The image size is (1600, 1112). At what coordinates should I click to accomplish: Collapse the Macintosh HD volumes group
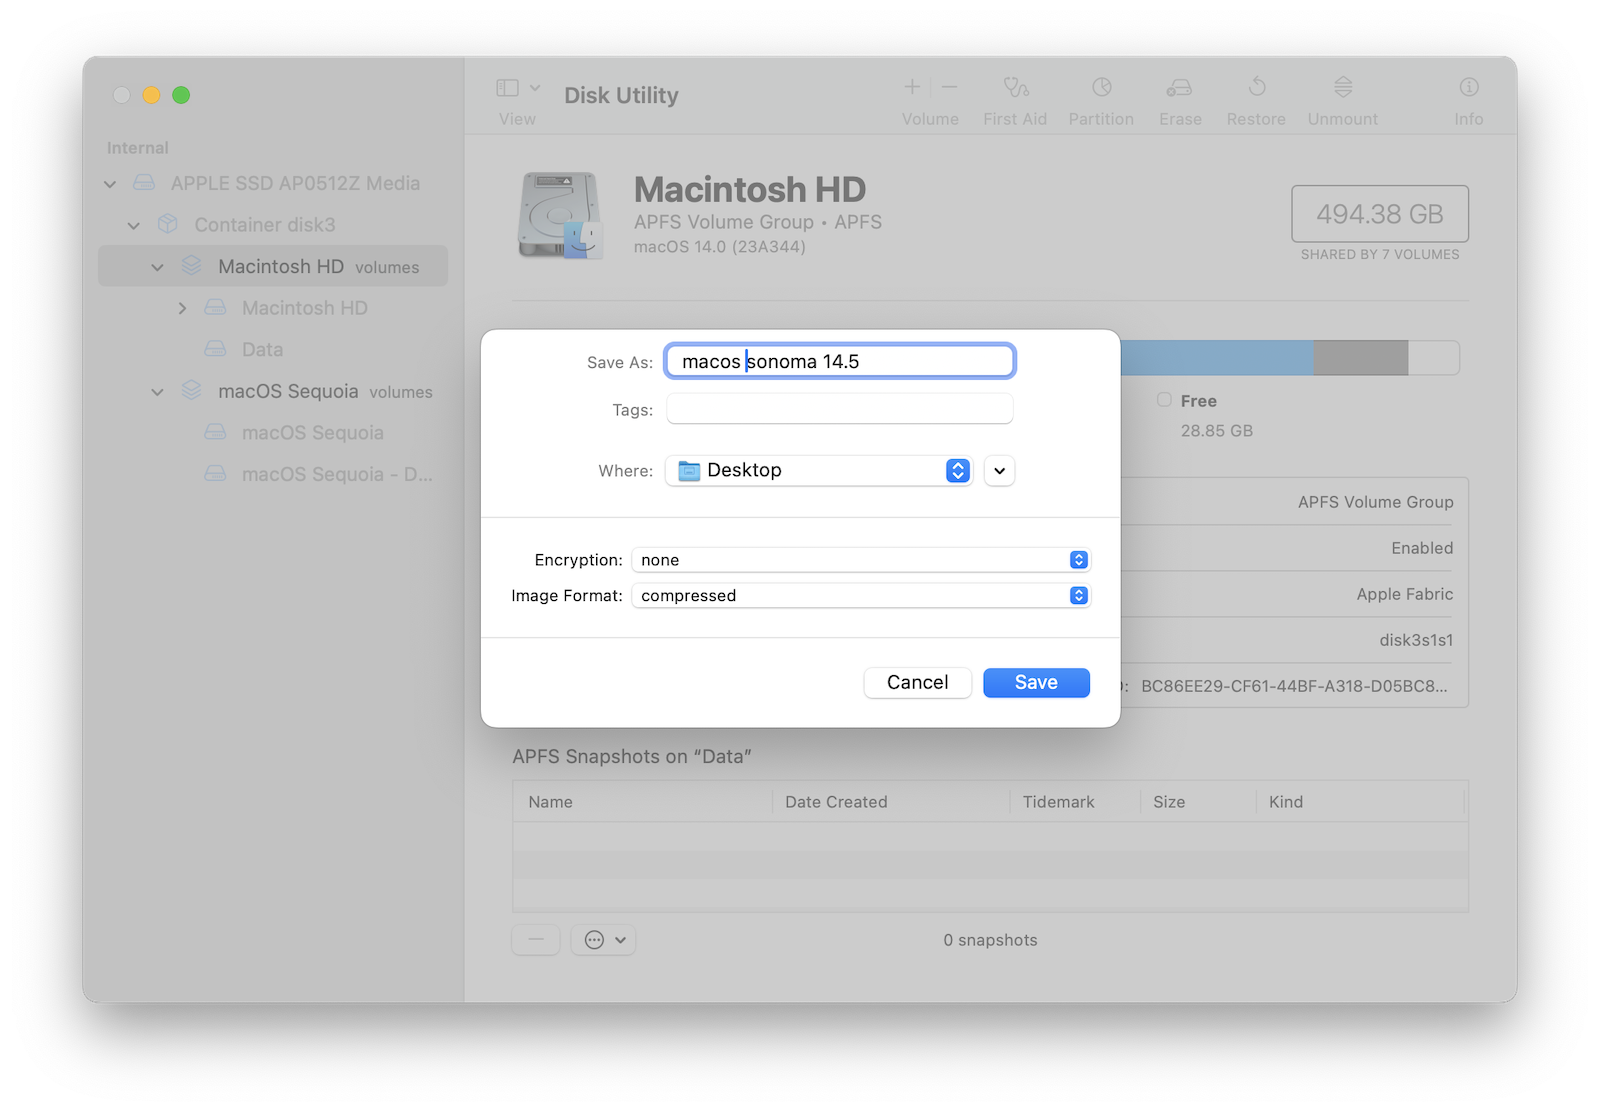pos(158,268)
